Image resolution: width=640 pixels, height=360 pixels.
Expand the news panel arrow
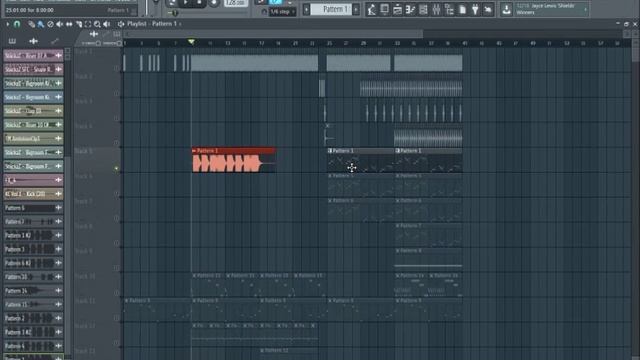[x=586, y=9]
